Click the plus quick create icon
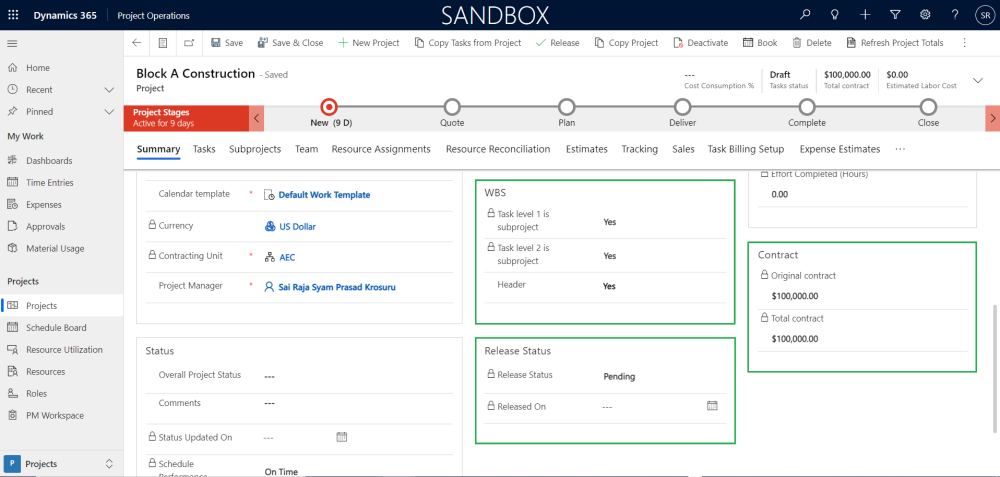The height and width of the screenshot is (477, 1000). 865,15
